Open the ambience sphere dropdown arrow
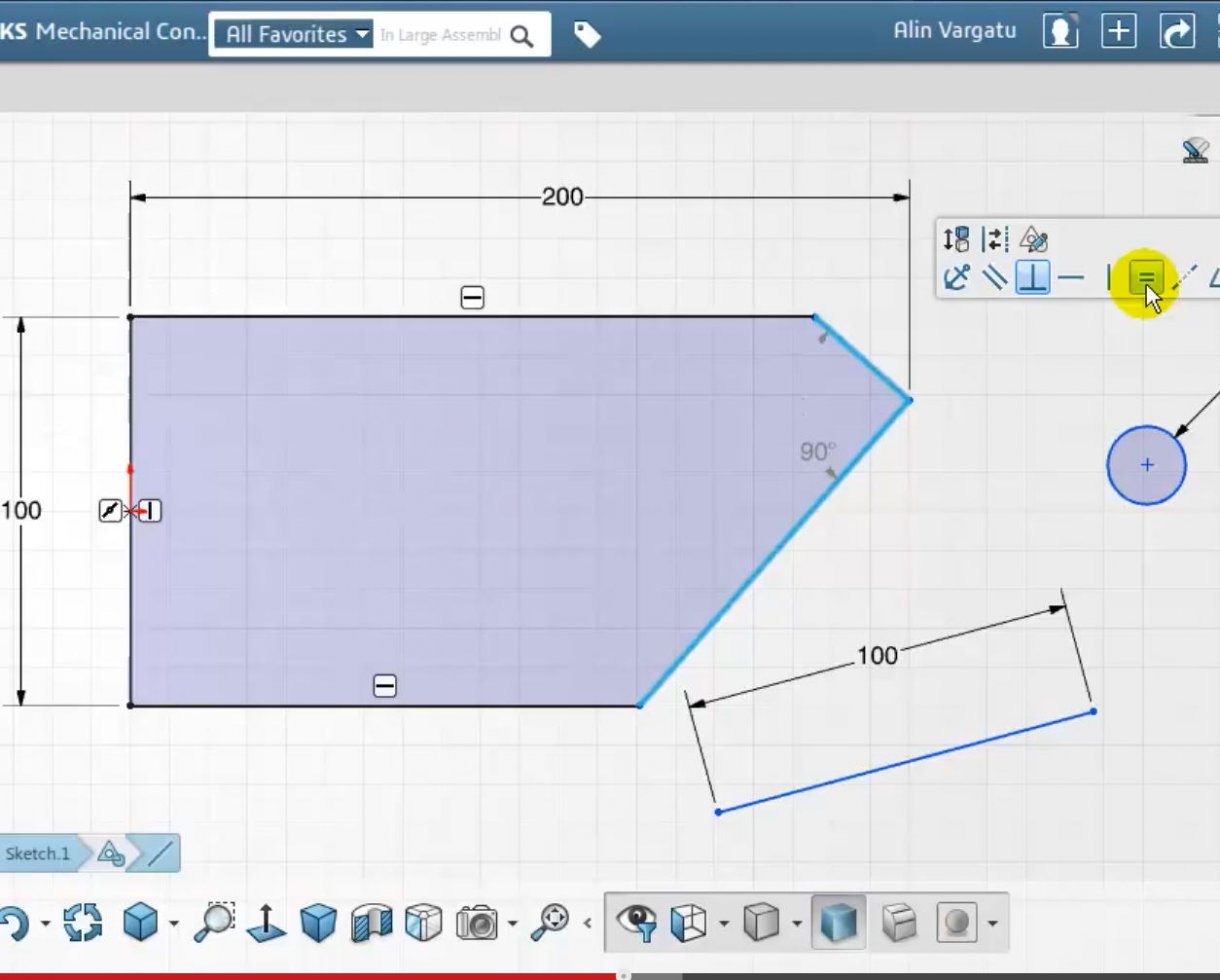This screenshot has height=980, width=1220. (992, 923)
